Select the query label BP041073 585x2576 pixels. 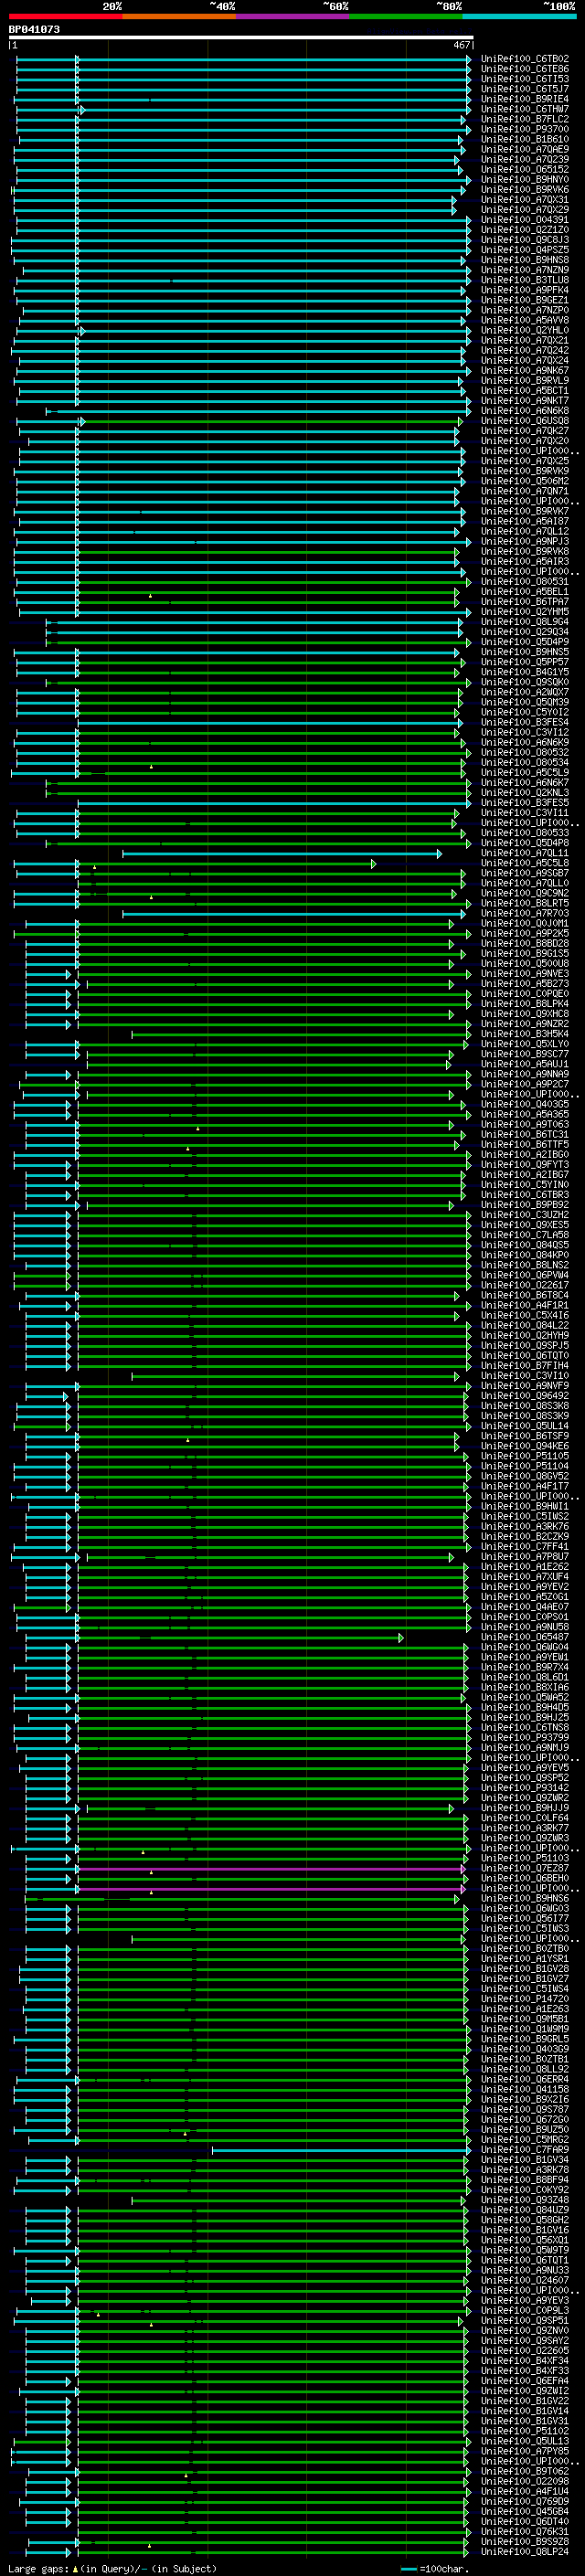click(x=34, y=29)
